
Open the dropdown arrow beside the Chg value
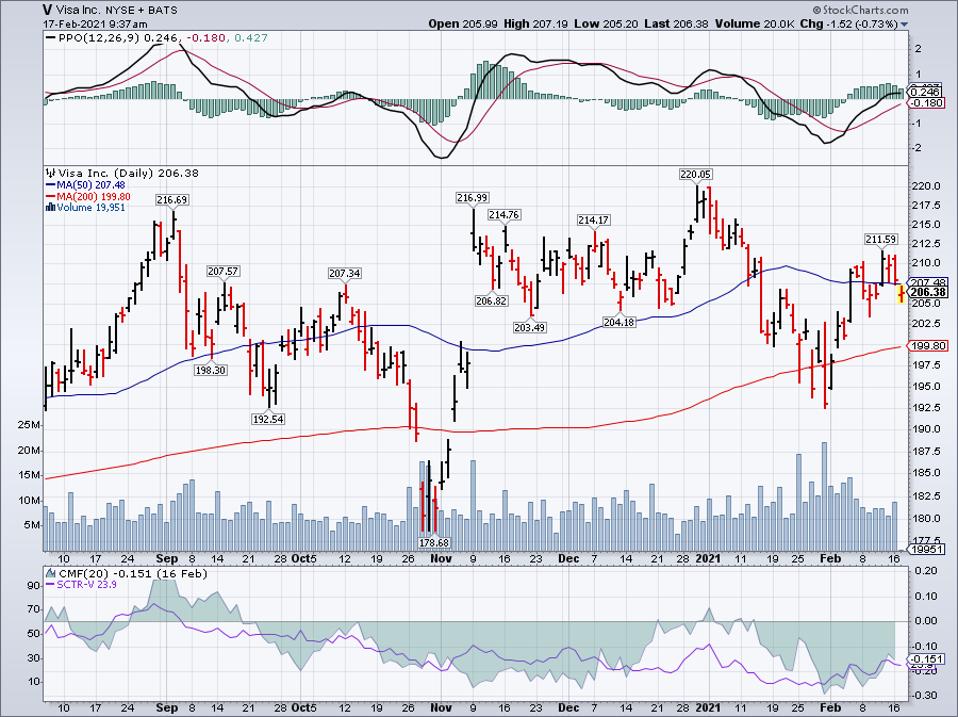[x=904, y=24]
